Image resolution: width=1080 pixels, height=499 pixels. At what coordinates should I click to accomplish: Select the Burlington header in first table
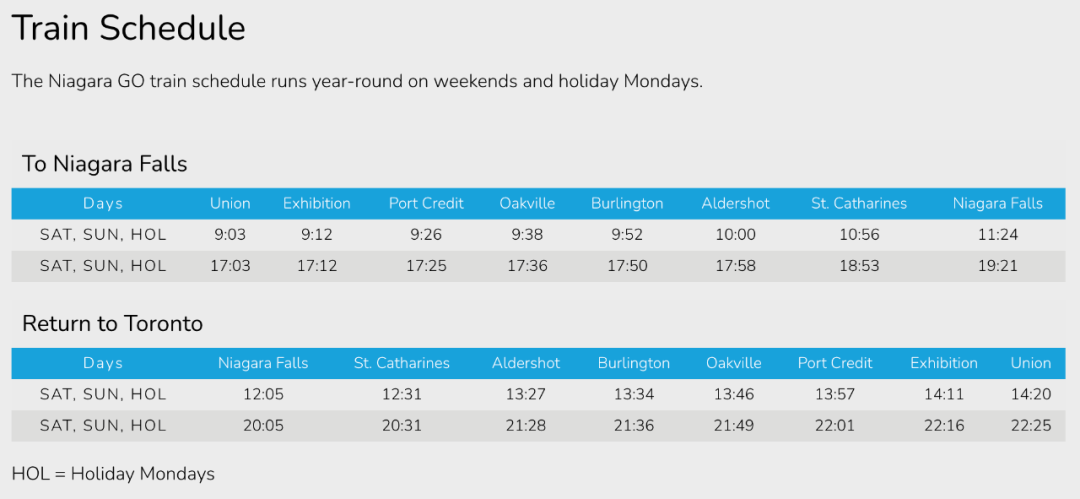tap(627, 203)
